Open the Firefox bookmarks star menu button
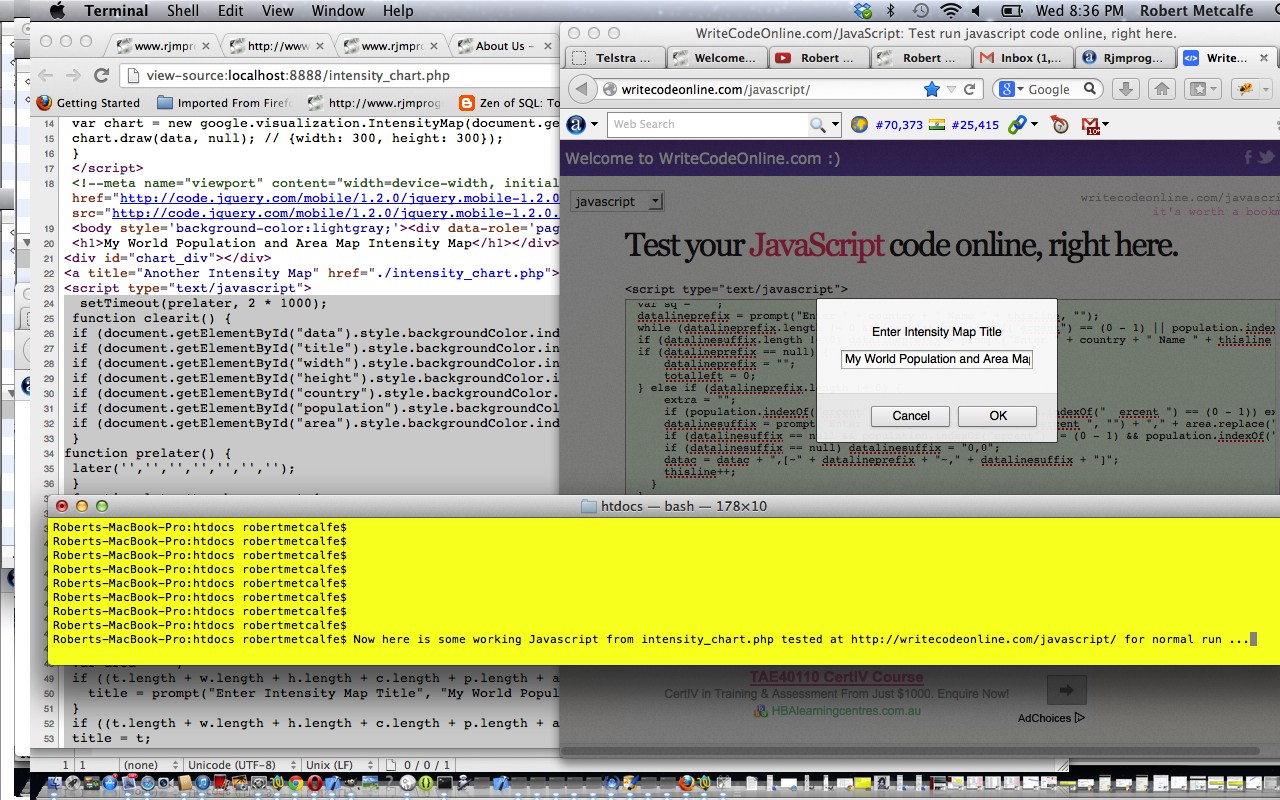The image size is (1280, 800). tap(1201, 89)
